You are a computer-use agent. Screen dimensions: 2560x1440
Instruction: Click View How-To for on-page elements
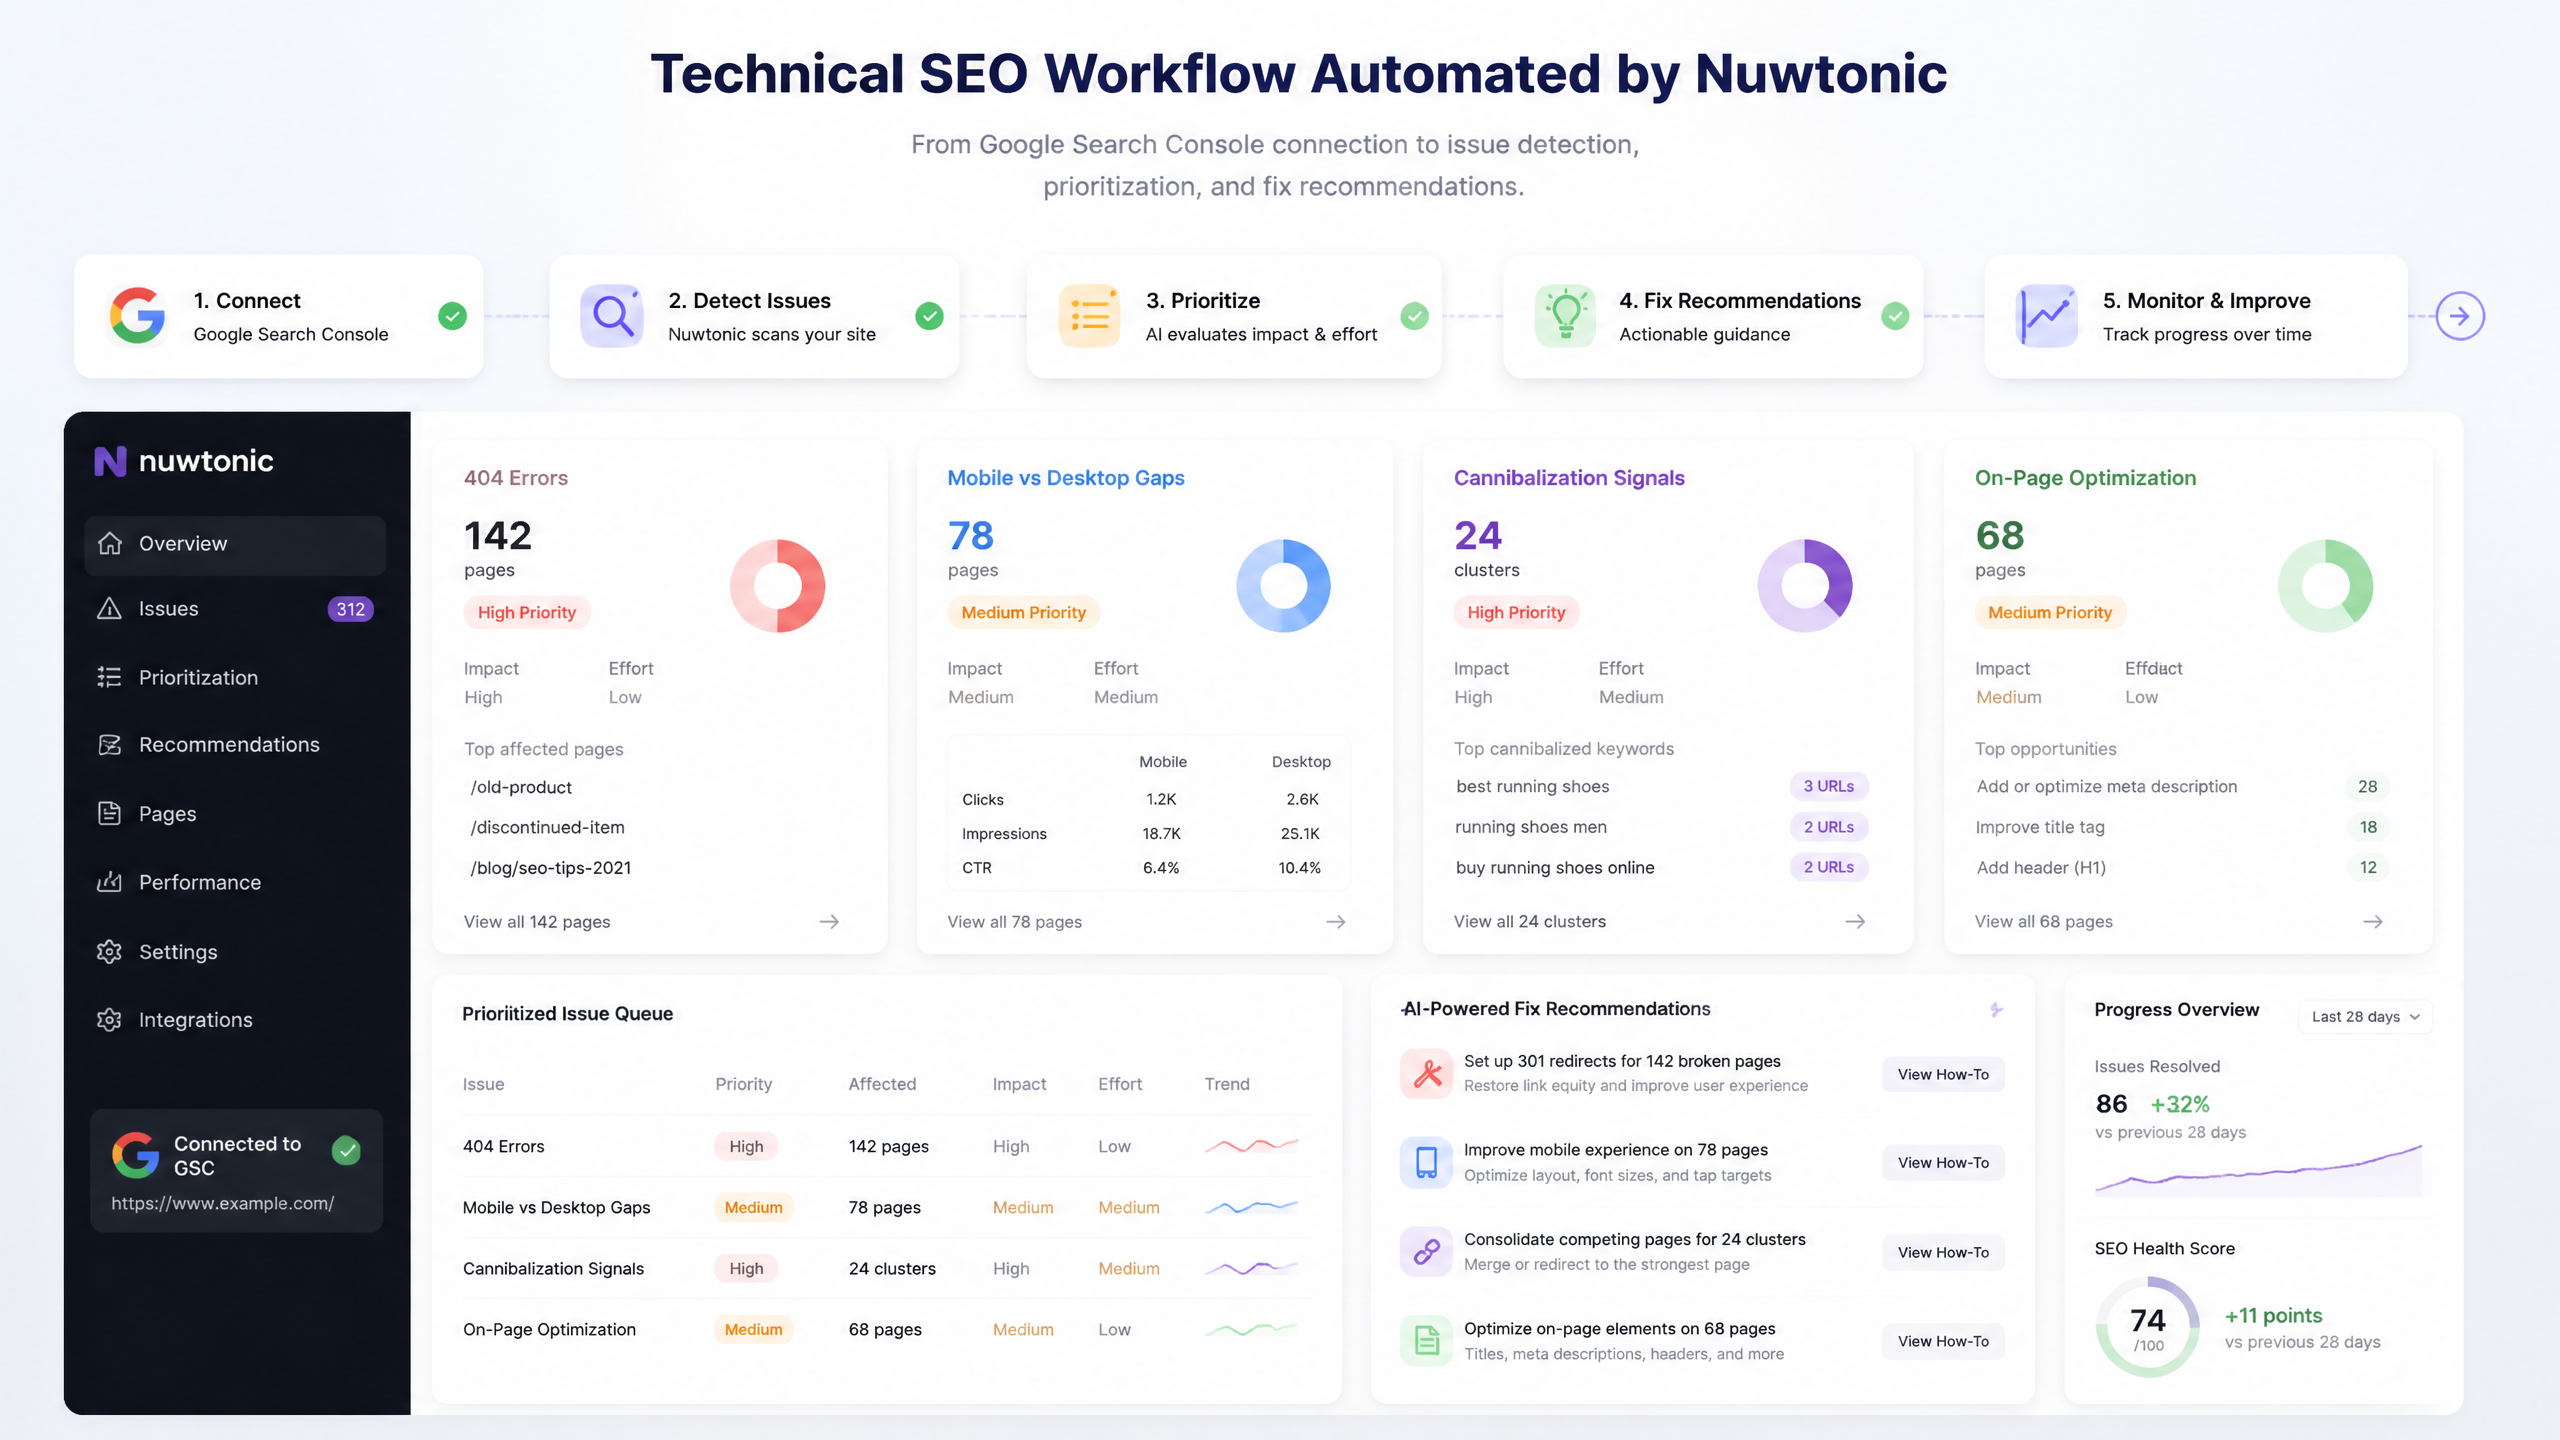click(x=1943, y=1342)
